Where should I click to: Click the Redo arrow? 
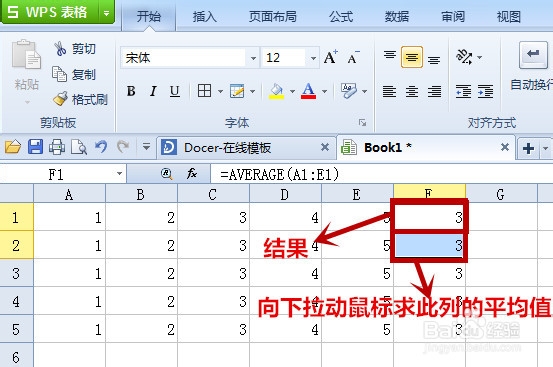[x=123, y=147]
